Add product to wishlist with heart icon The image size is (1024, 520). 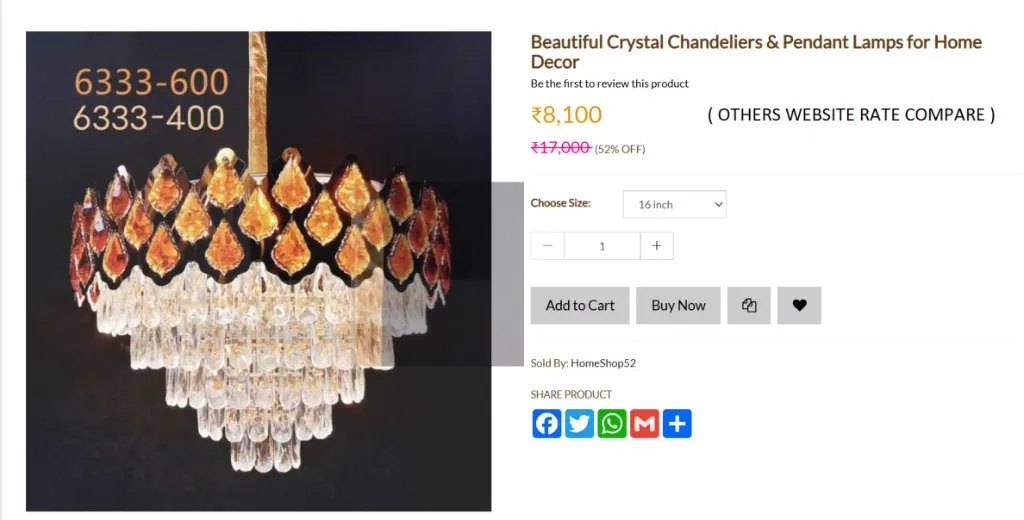pos(799,306)
